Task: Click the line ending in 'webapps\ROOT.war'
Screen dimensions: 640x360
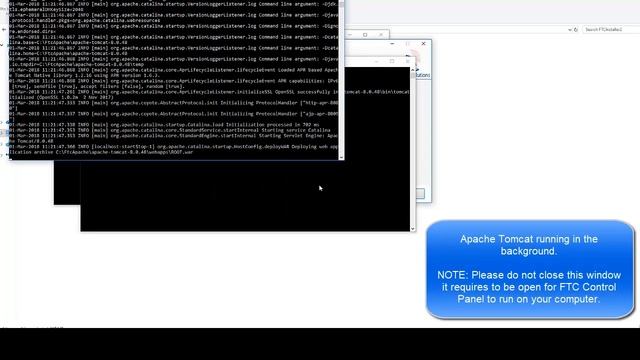Action: pyautogui.click(x=101, y=152)
